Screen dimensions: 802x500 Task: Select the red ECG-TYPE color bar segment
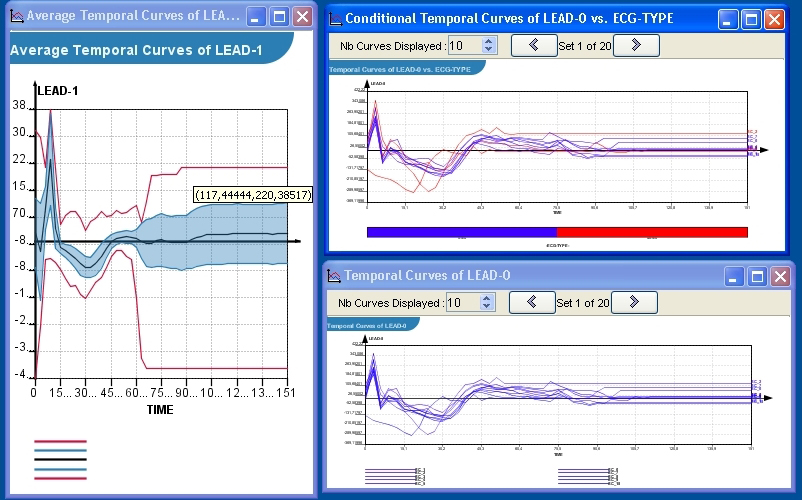pyautogui.click(x=652, y=233)
